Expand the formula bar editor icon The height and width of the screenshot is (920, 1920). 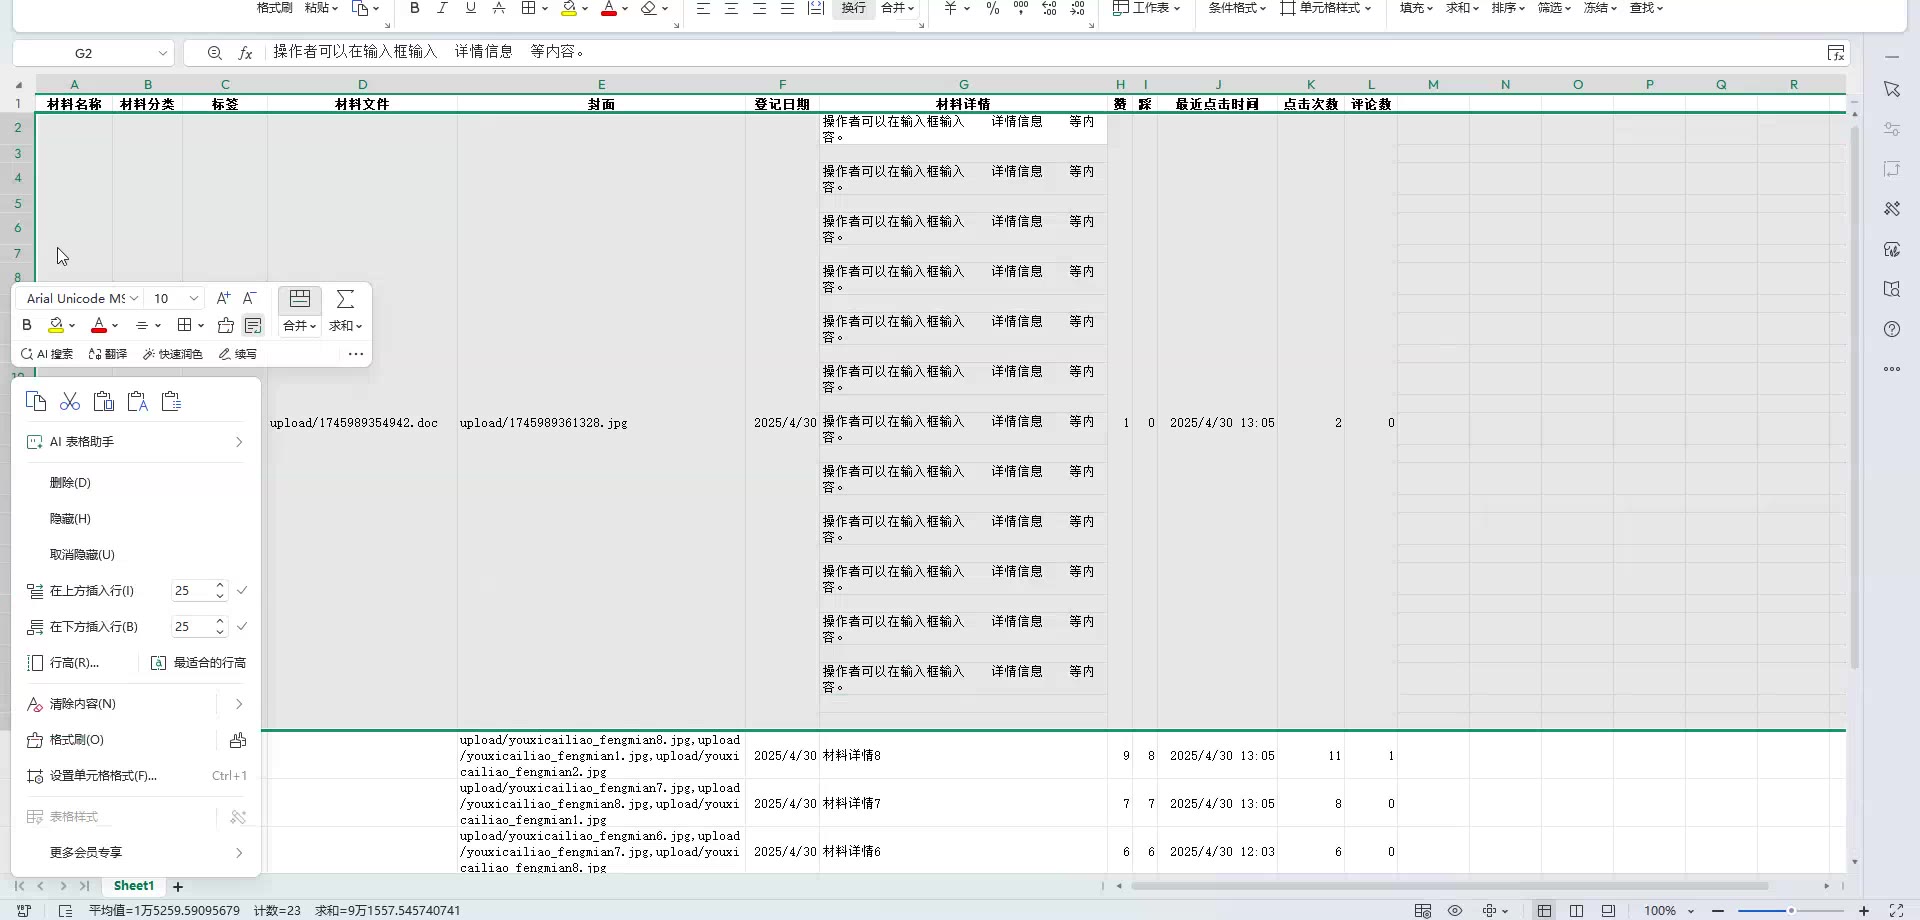pos(1836,53)
